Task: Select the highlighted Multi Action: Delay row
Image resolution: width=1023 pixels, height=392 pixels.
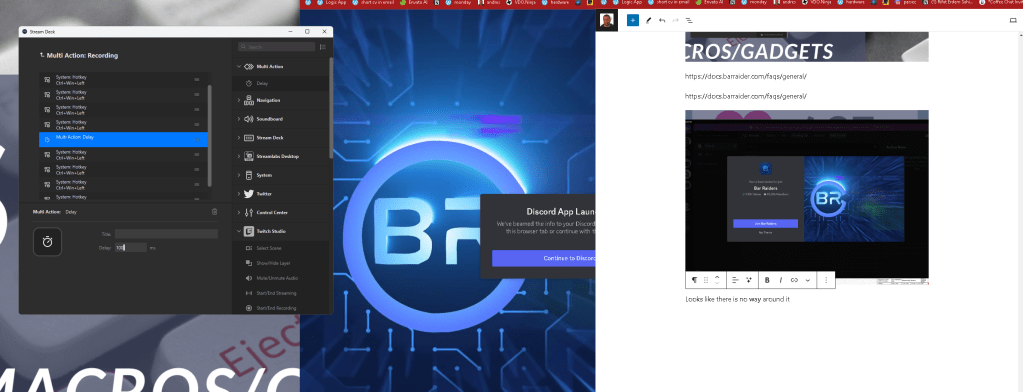Action: click(x=123, y=139)
